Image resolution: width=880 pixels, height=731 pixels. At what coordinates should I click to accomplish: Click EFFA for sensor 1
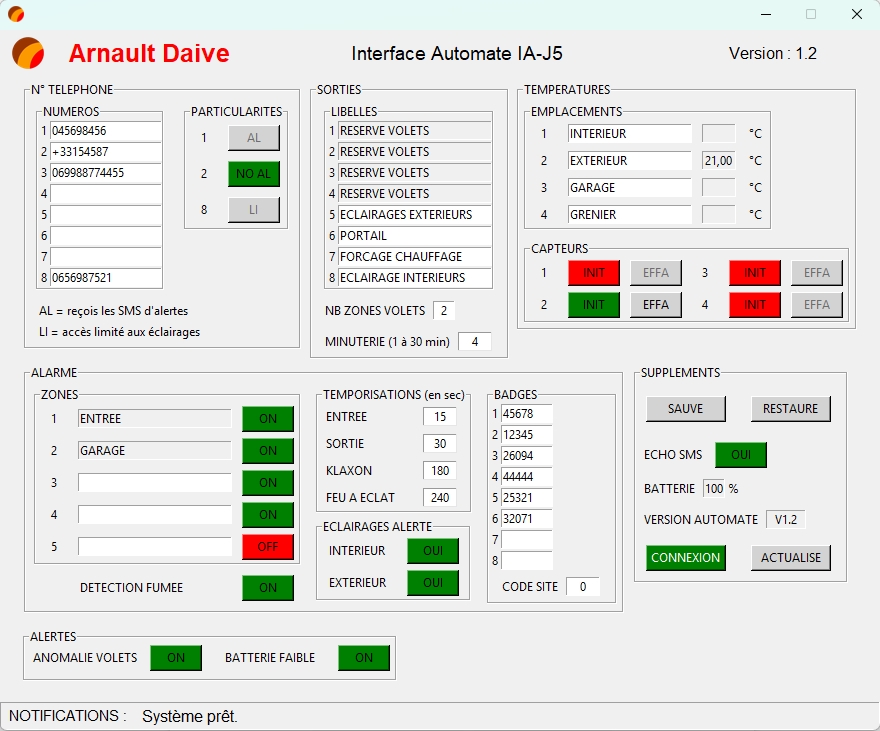[656, 273]
